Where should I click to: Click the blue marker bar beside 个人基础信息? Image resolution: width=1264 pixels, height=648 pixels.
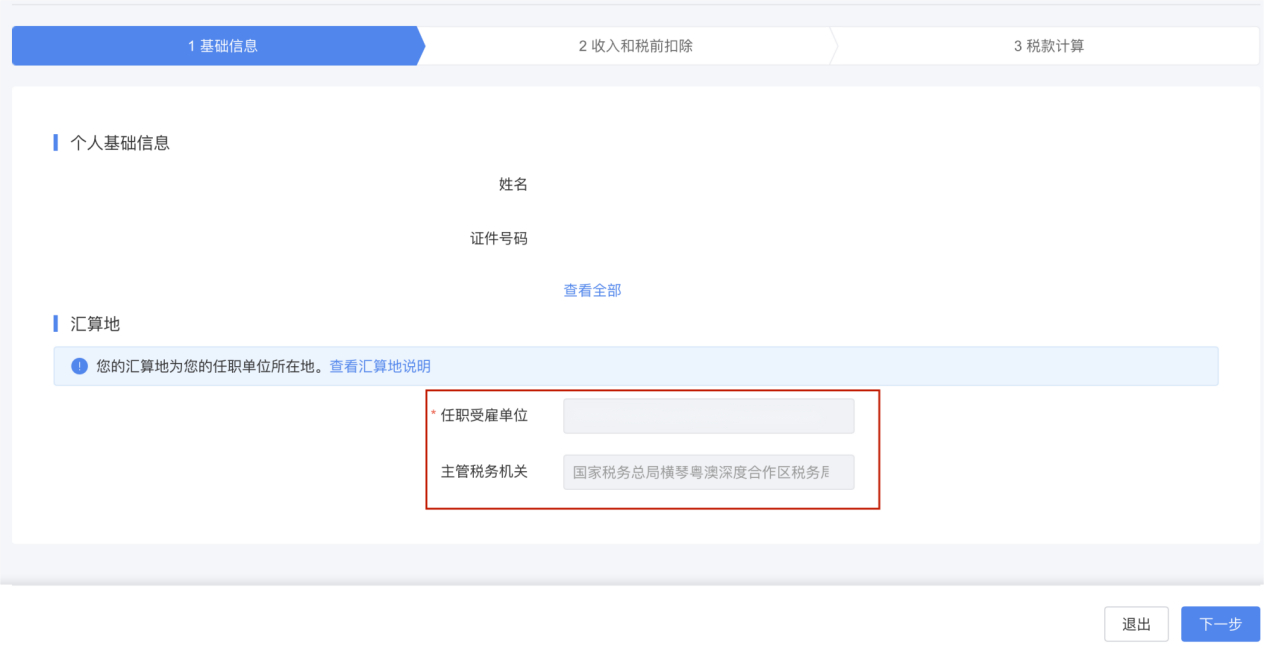point(56,143)
